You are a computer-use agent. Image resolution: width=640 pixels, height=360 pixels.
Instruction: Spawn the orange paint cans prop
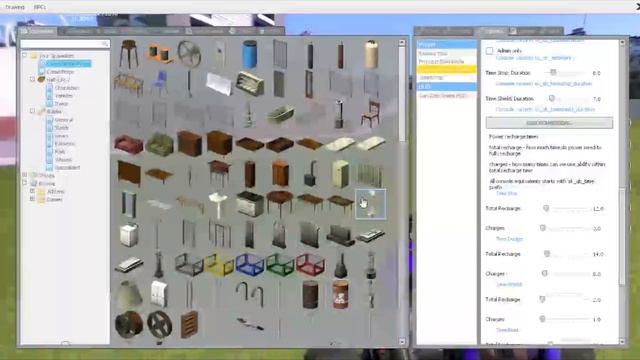(x=159, y=54)
